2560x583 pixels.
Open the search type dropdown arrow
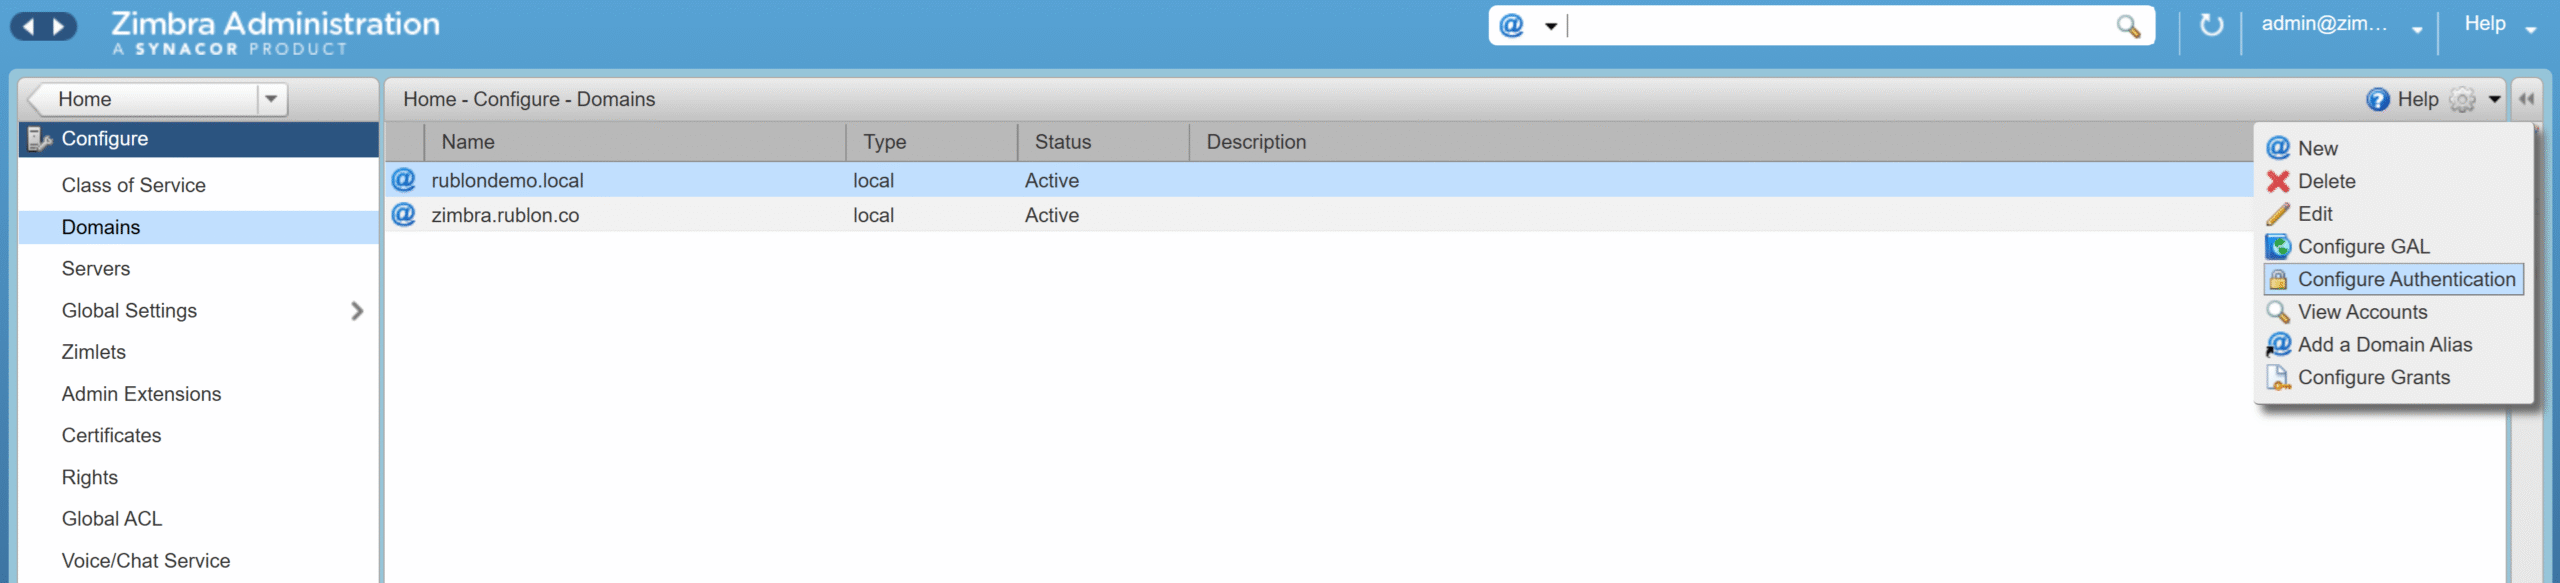click(x=1551, y=26)
